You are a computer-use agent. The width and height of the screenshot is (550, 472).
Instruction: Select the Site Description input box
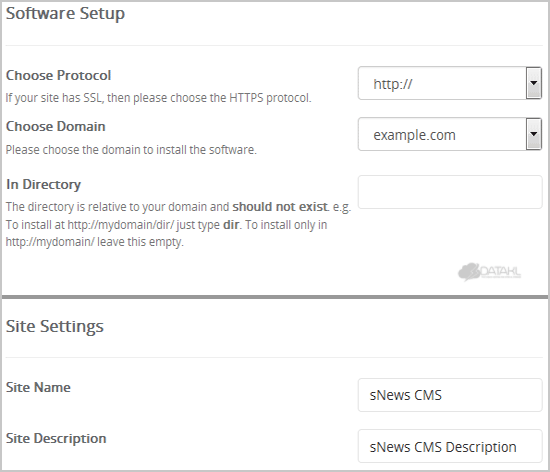coord(450,446)
